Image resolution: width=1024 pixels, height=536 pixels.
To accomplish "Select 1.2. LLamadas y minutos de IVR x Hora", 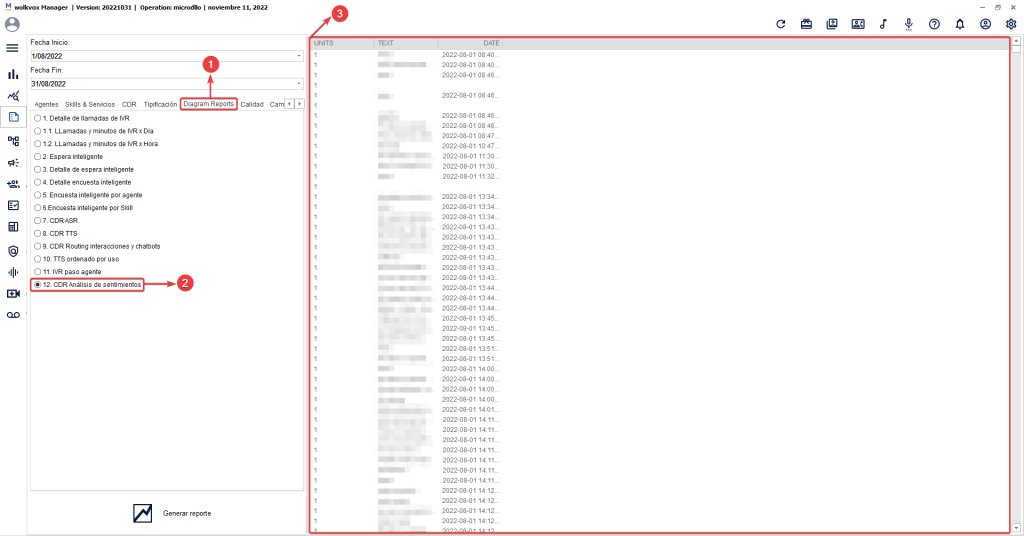I will click(x=95, y=144).
